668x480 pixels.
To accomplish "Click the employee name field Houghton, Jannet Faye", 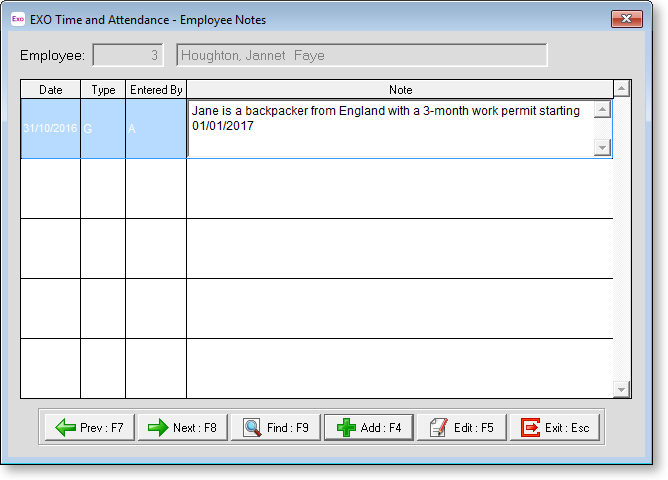I will pyautogui.click(x=361, y=56).
